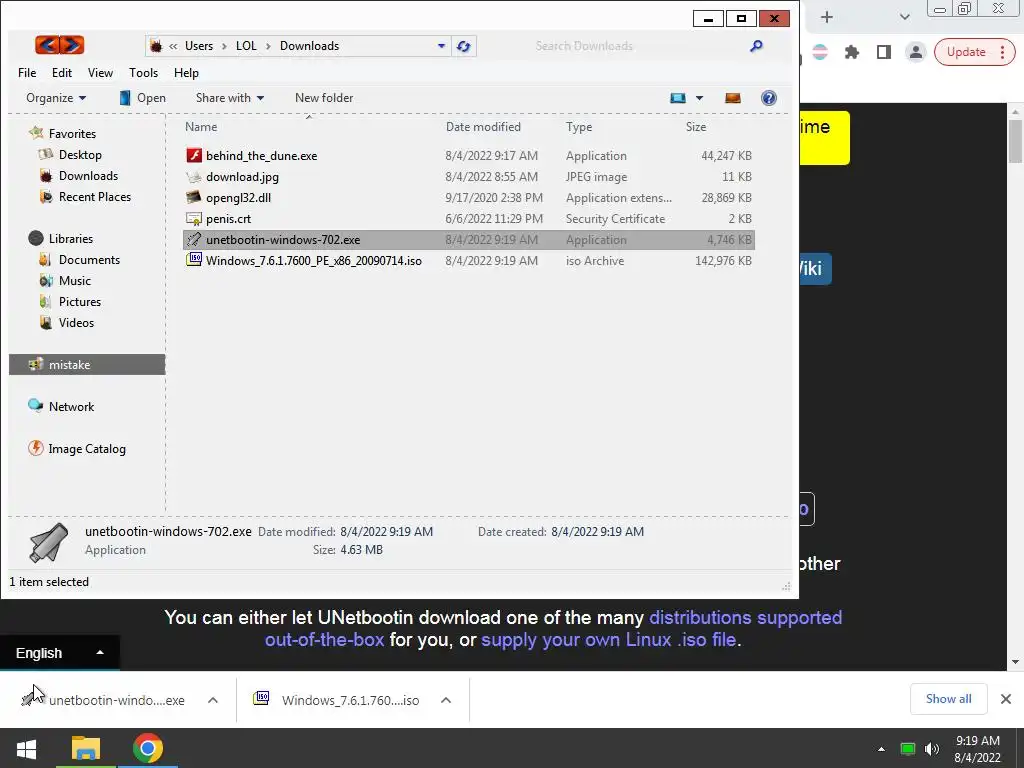This screenshot has width=1024, height=768.
Task: Open the Edit menu
Action: coord(62,72)
